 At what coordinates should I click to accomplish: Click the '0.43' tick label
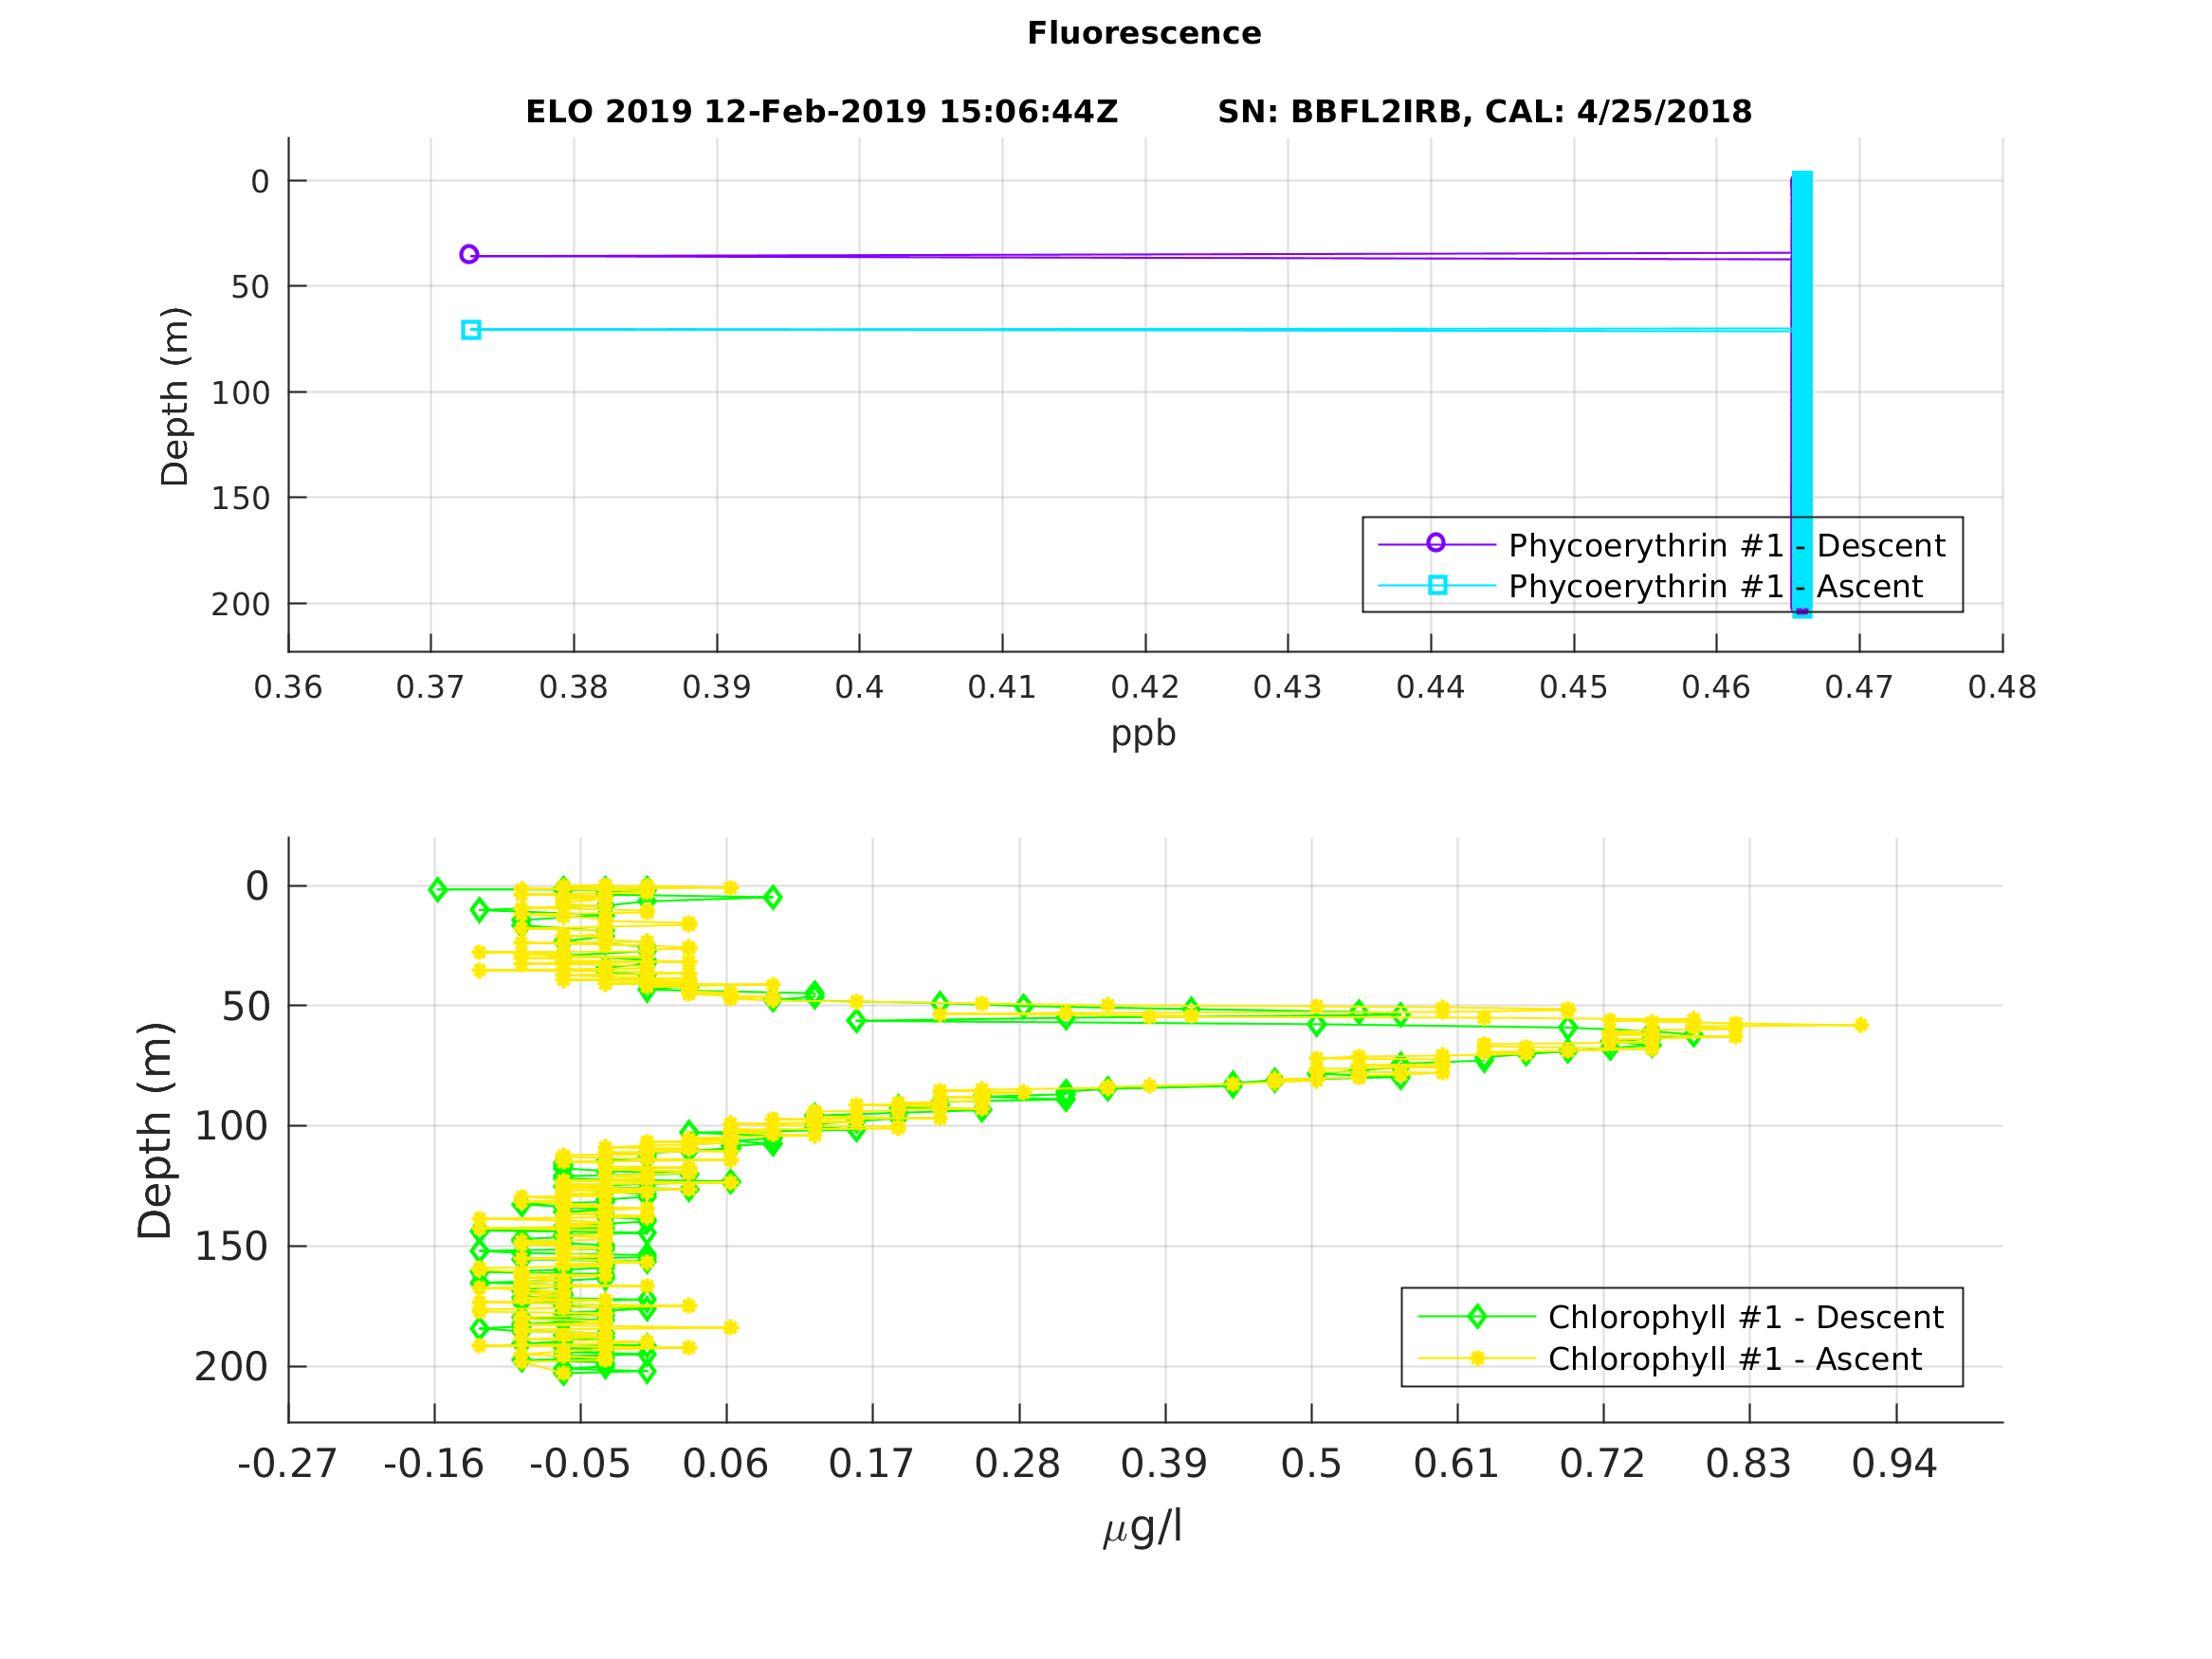point(1288,688)
